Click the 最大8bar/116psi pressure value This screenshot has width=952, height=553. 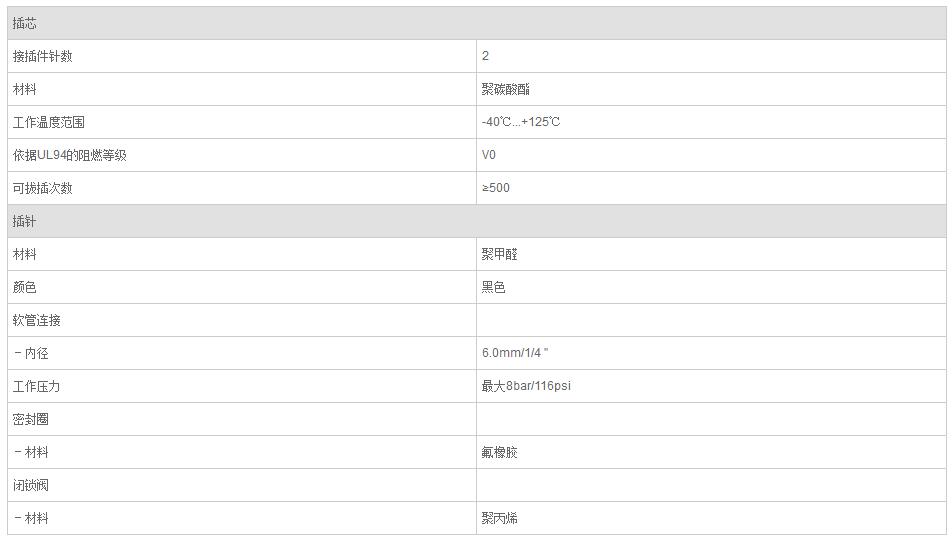(x=526, y=386)
